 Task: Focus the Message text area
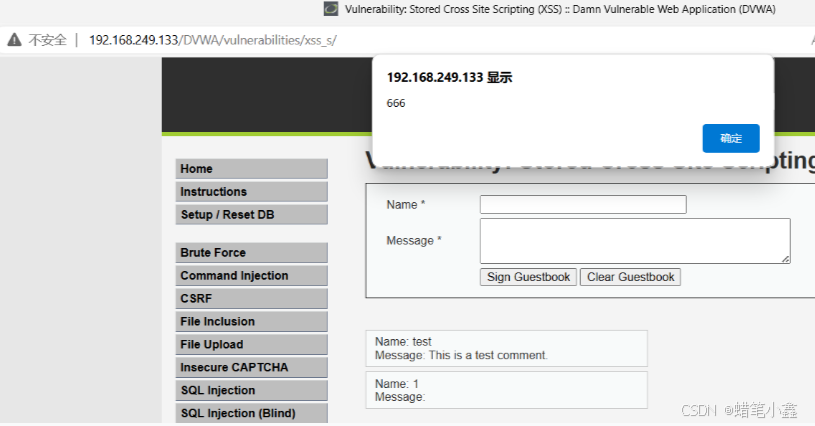point(635,241)
